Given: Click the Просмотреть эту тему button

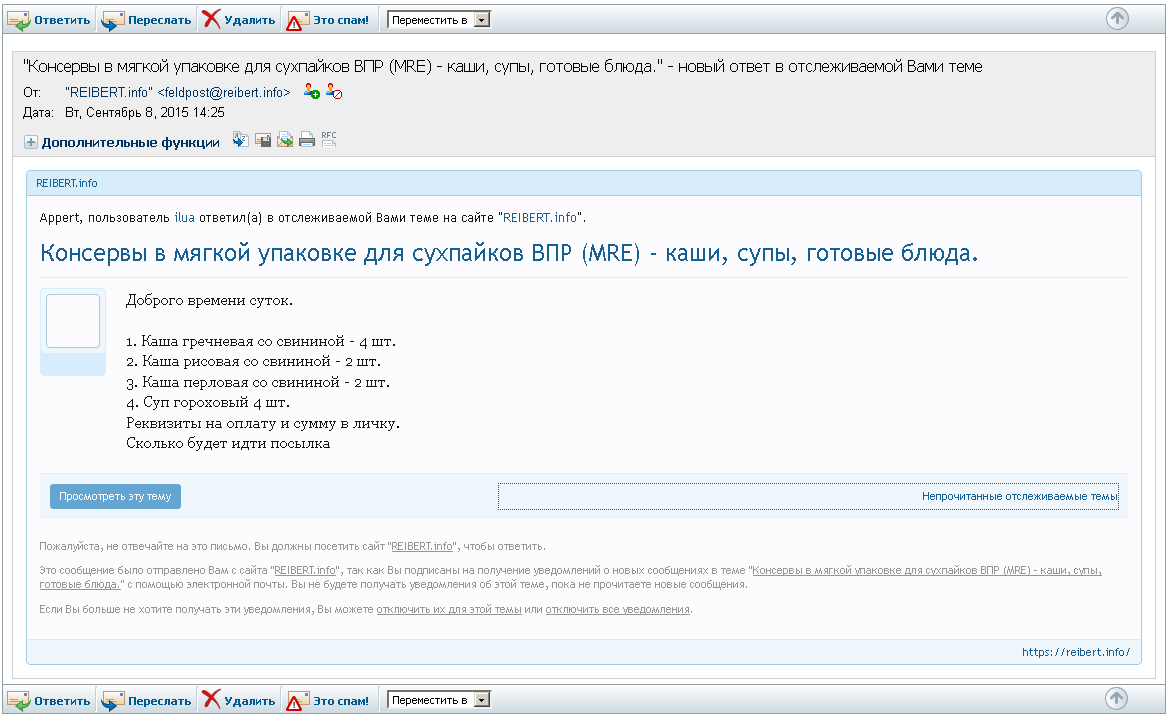Looking at the screenshot, I should (115, 496).
